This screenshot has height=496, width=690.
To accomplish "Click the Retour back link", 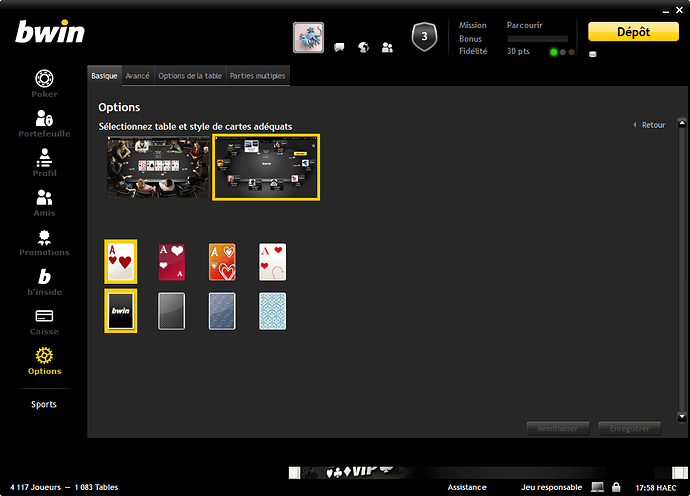I will (649, 125).
